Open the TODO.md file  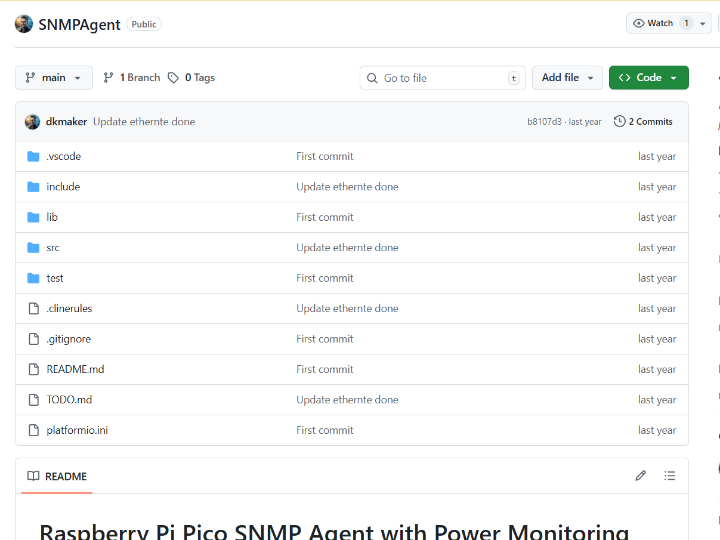coord(69,399)
